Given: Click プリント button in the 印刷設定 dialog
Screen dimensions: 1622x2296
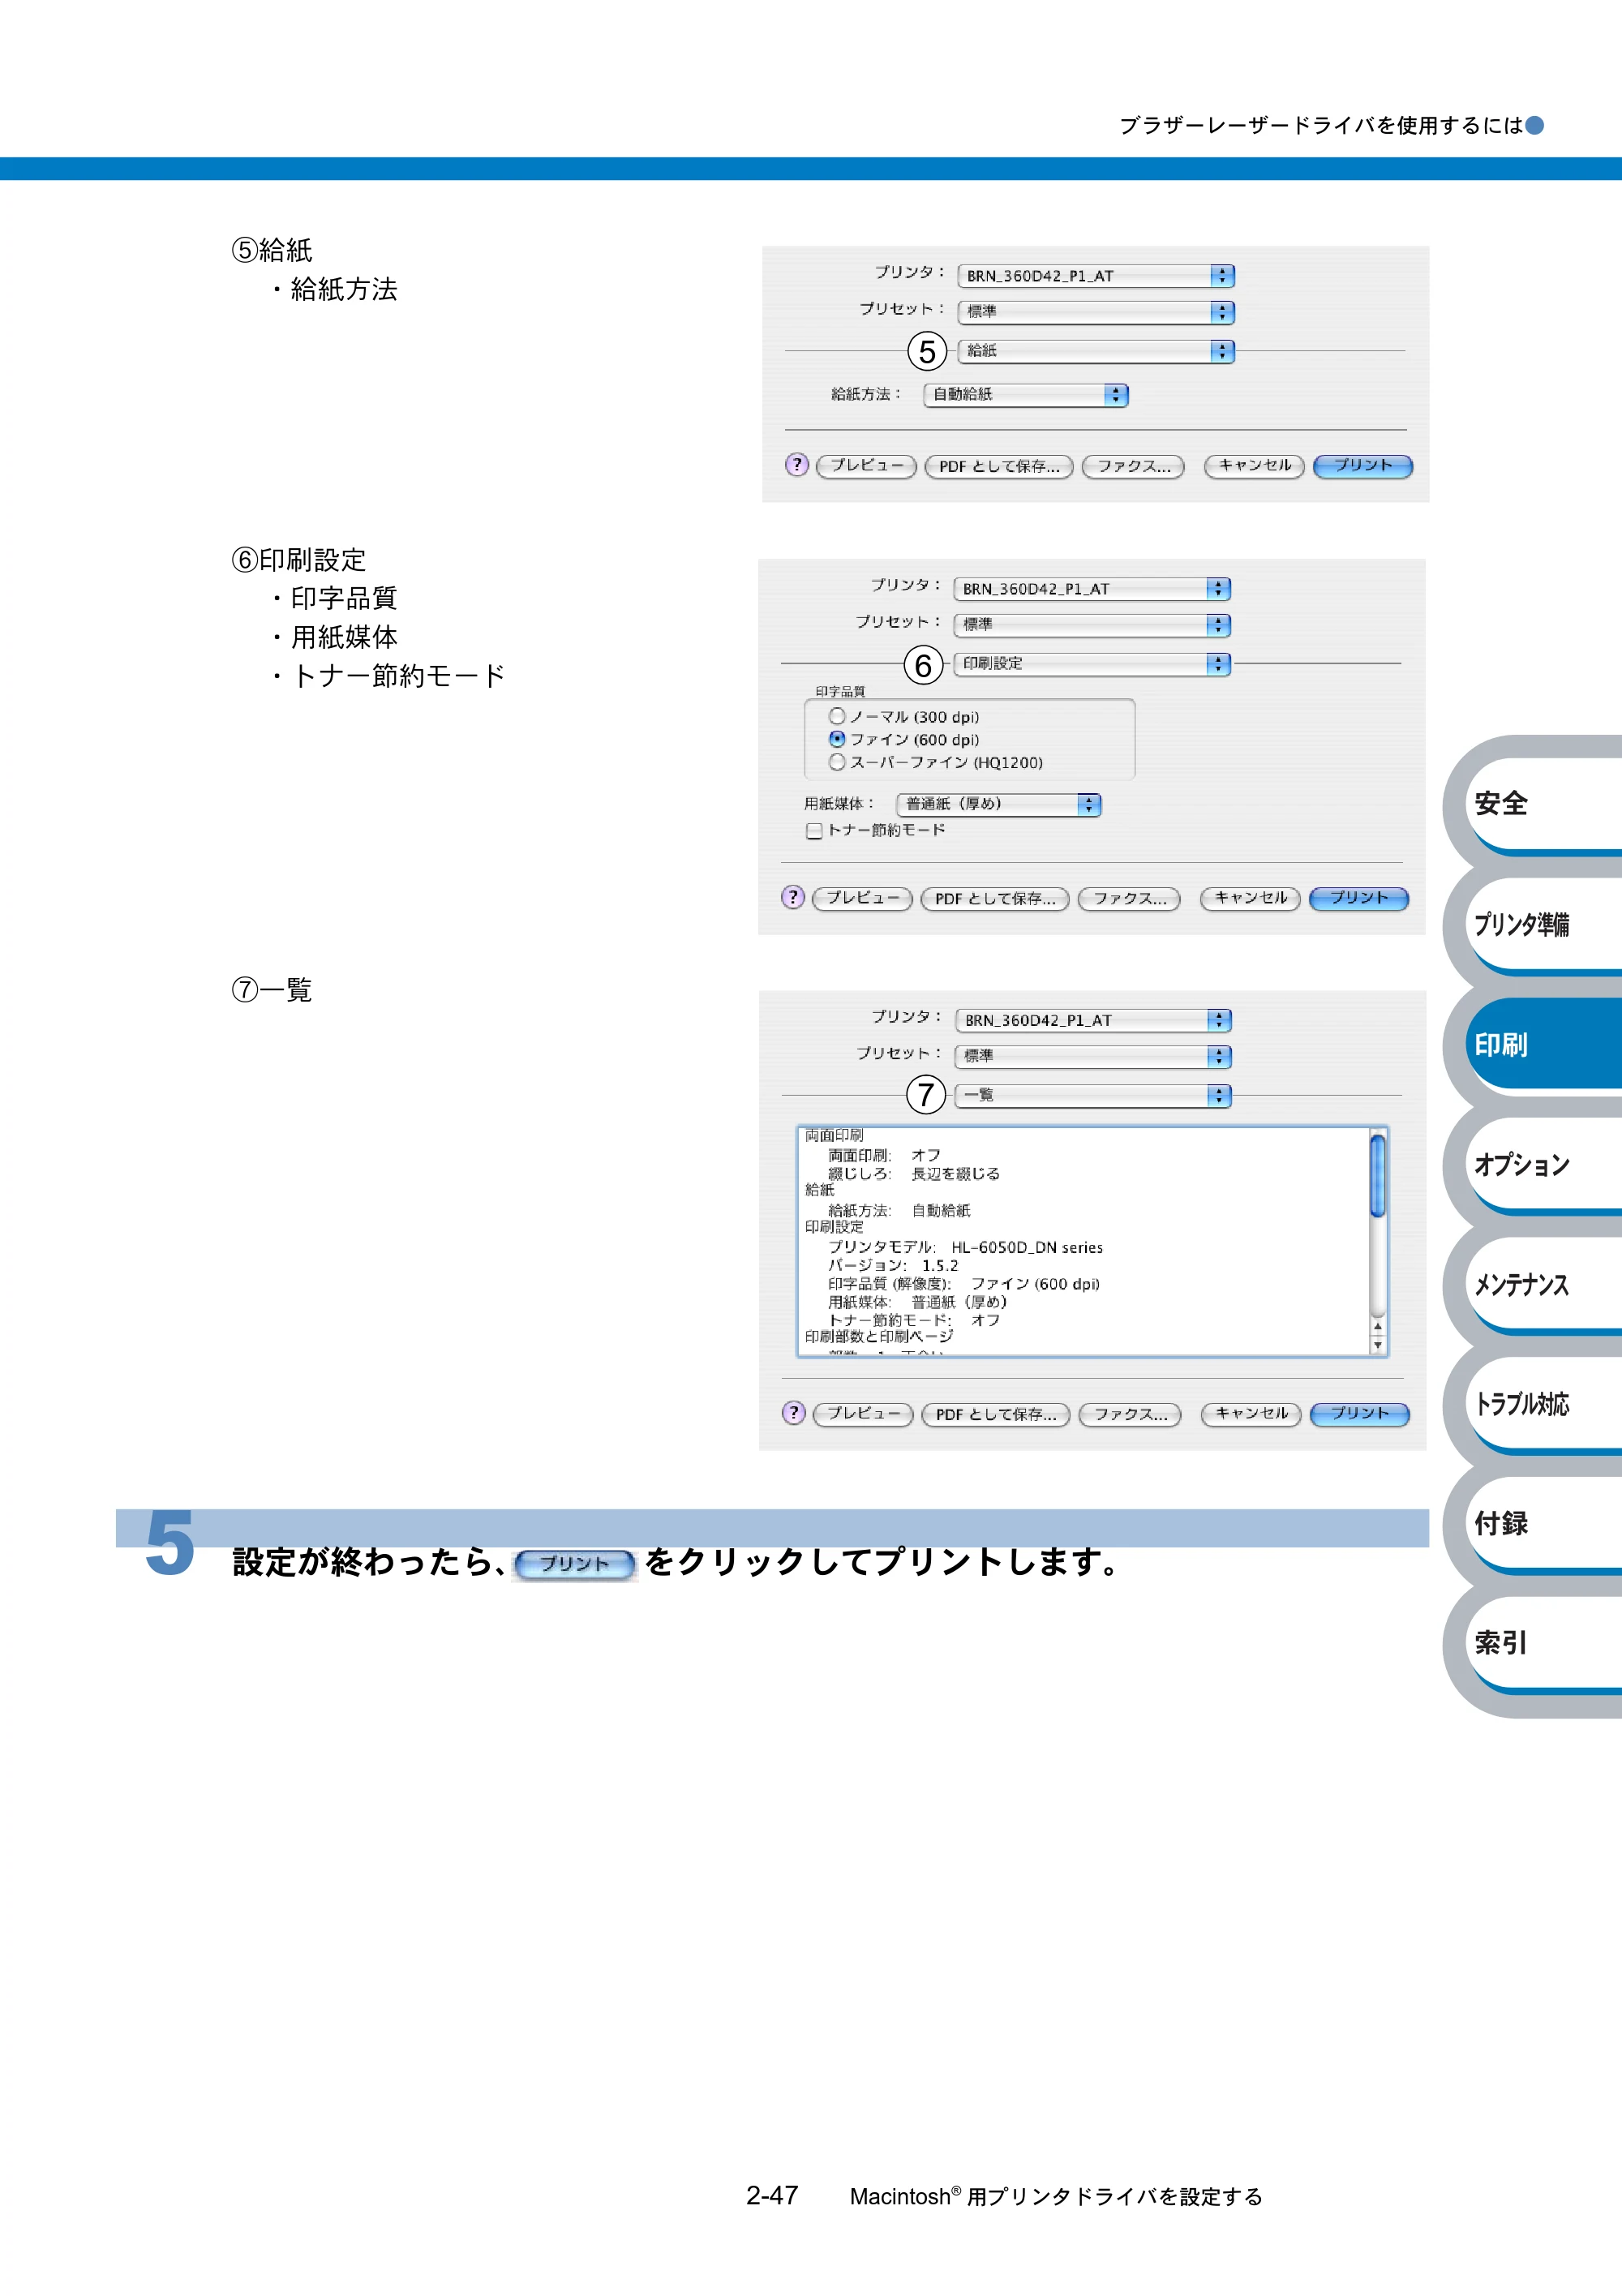Looking at the screenshot, I should click(1358, 898).
